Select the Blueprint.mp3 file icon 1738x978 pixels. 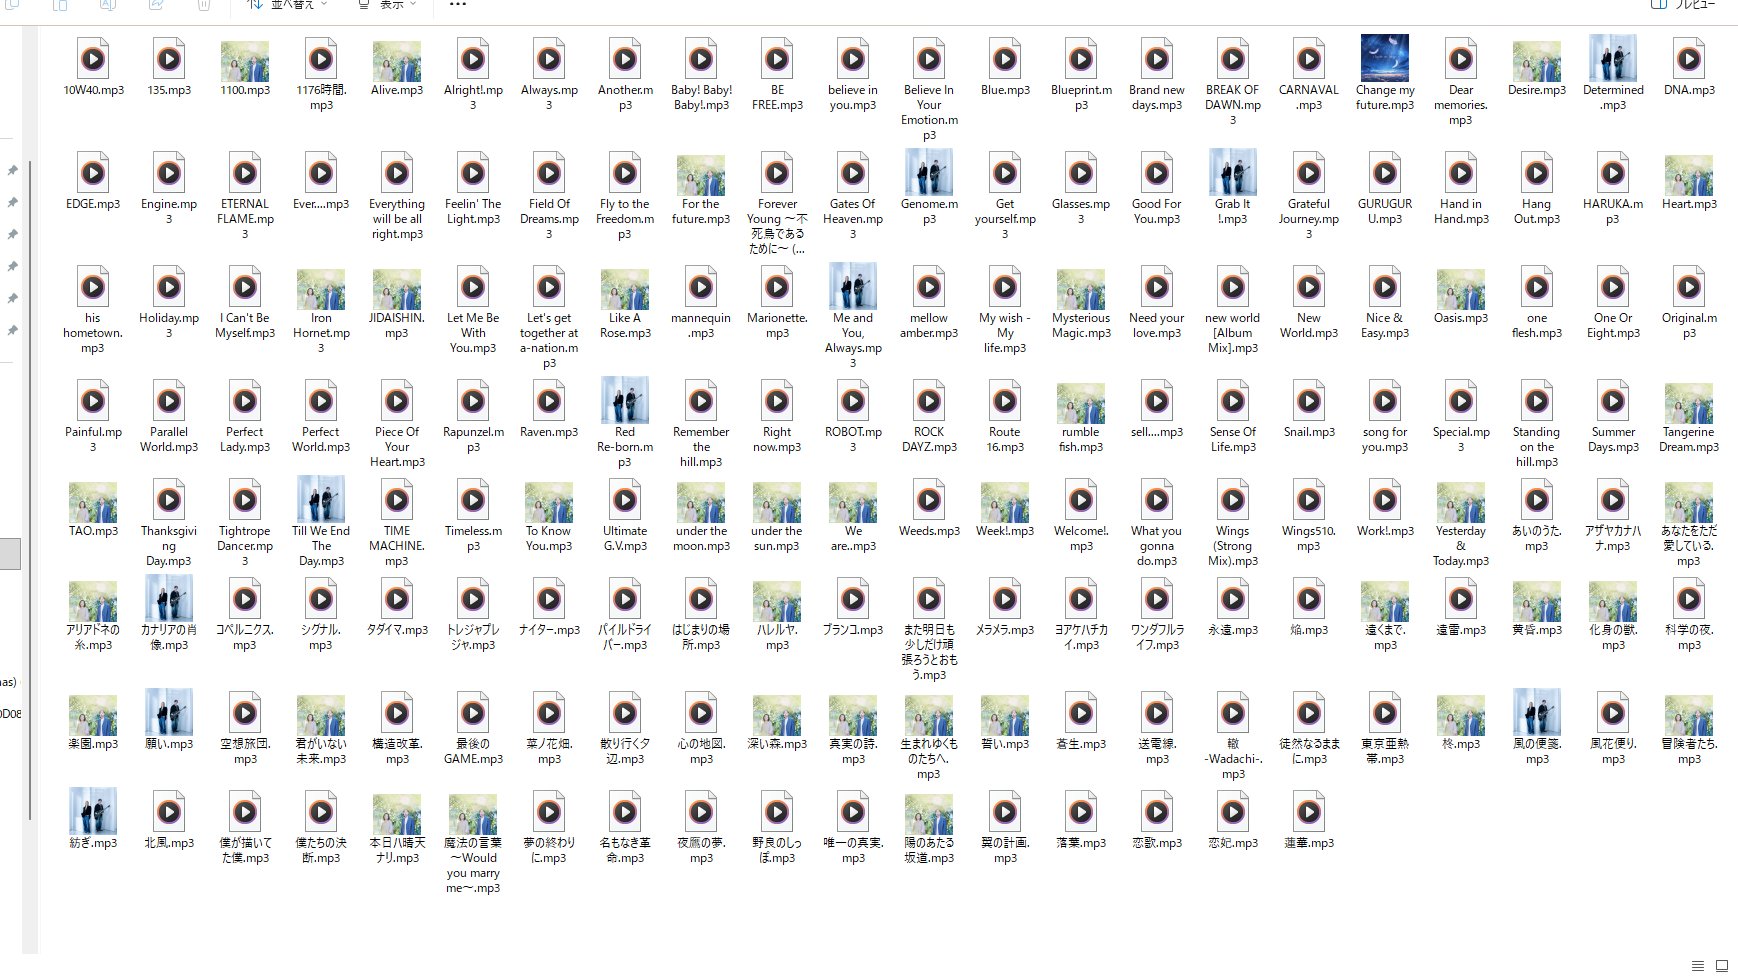(1081, 59)
